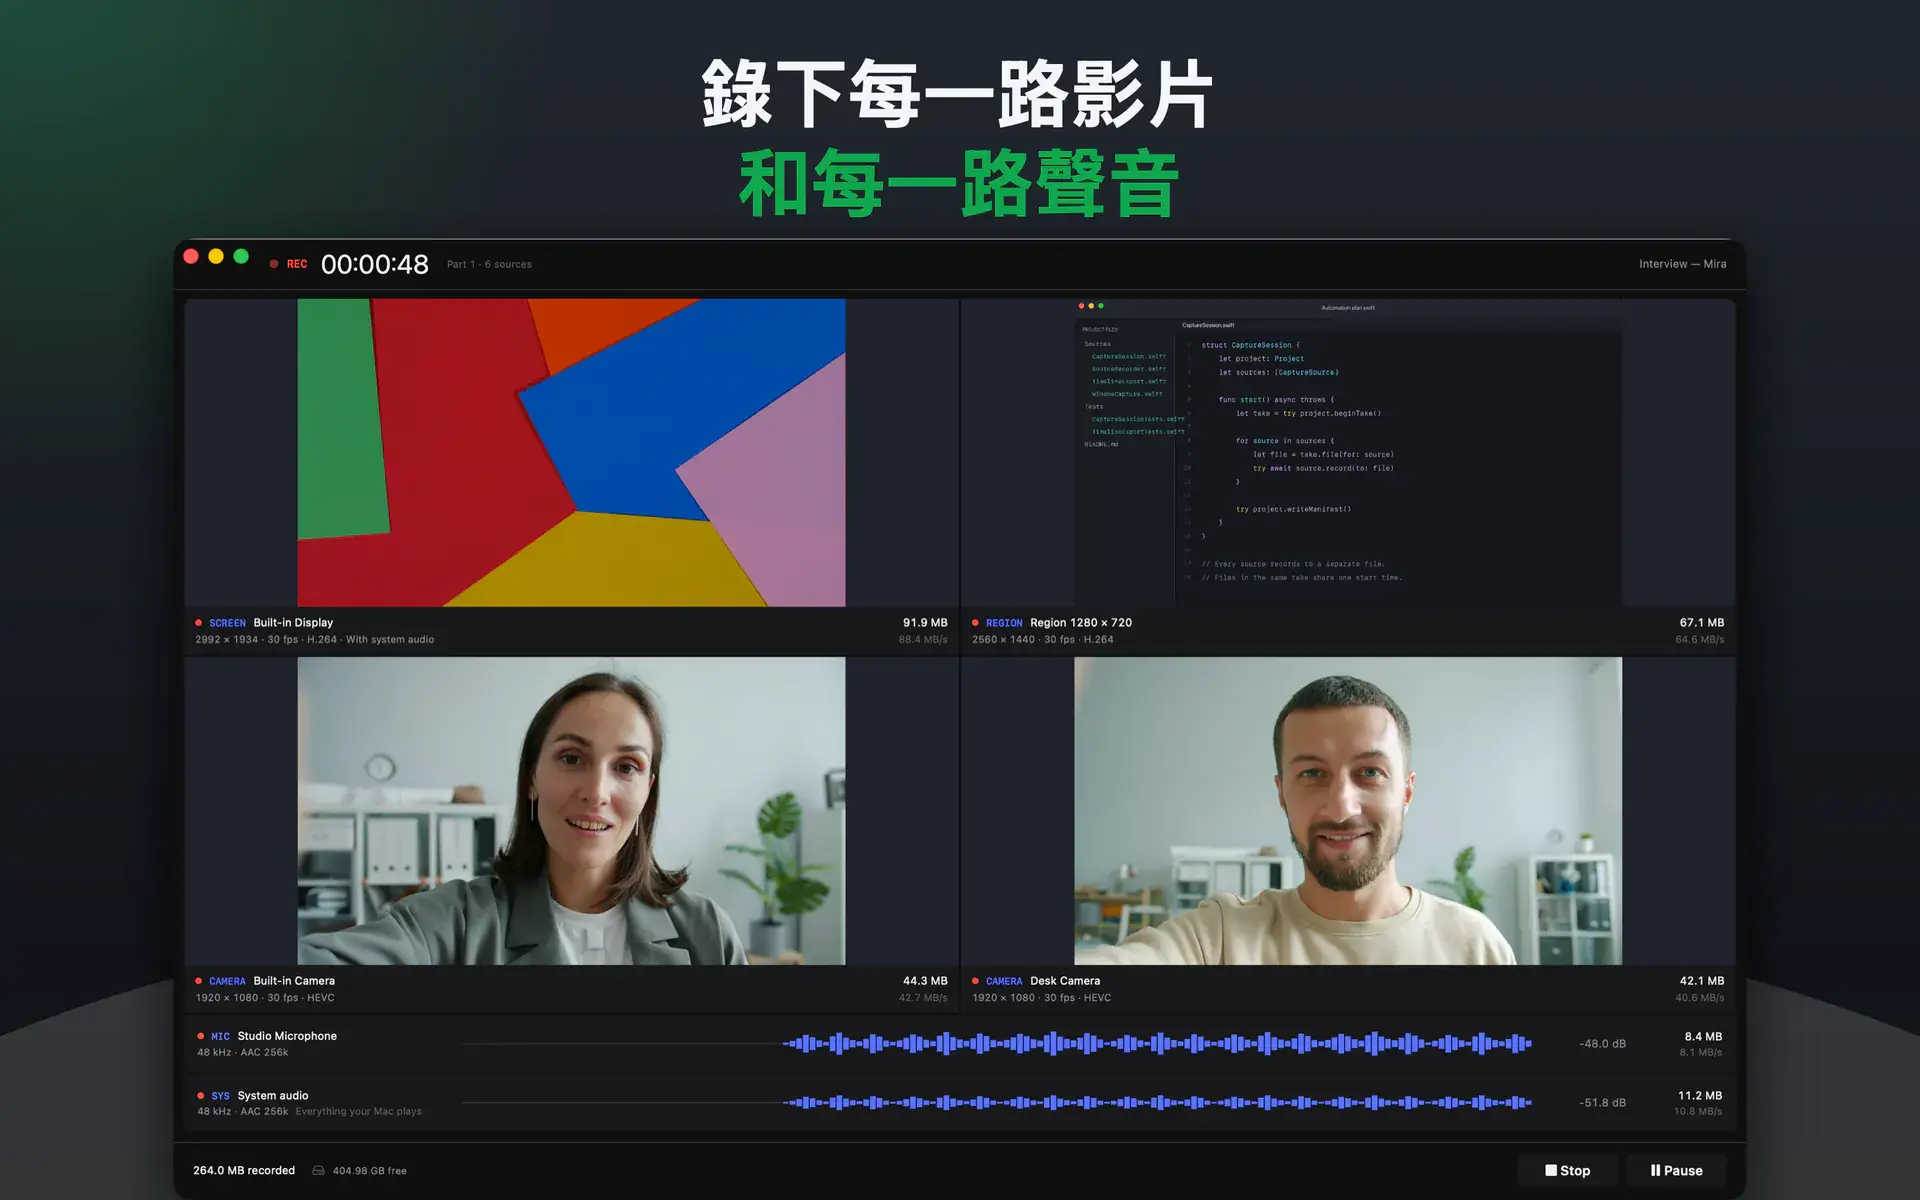The height and width of the screenshot is (1200, 1920).
Task: Click the -51.8 dB level reading
Action: (1602, 1102)
